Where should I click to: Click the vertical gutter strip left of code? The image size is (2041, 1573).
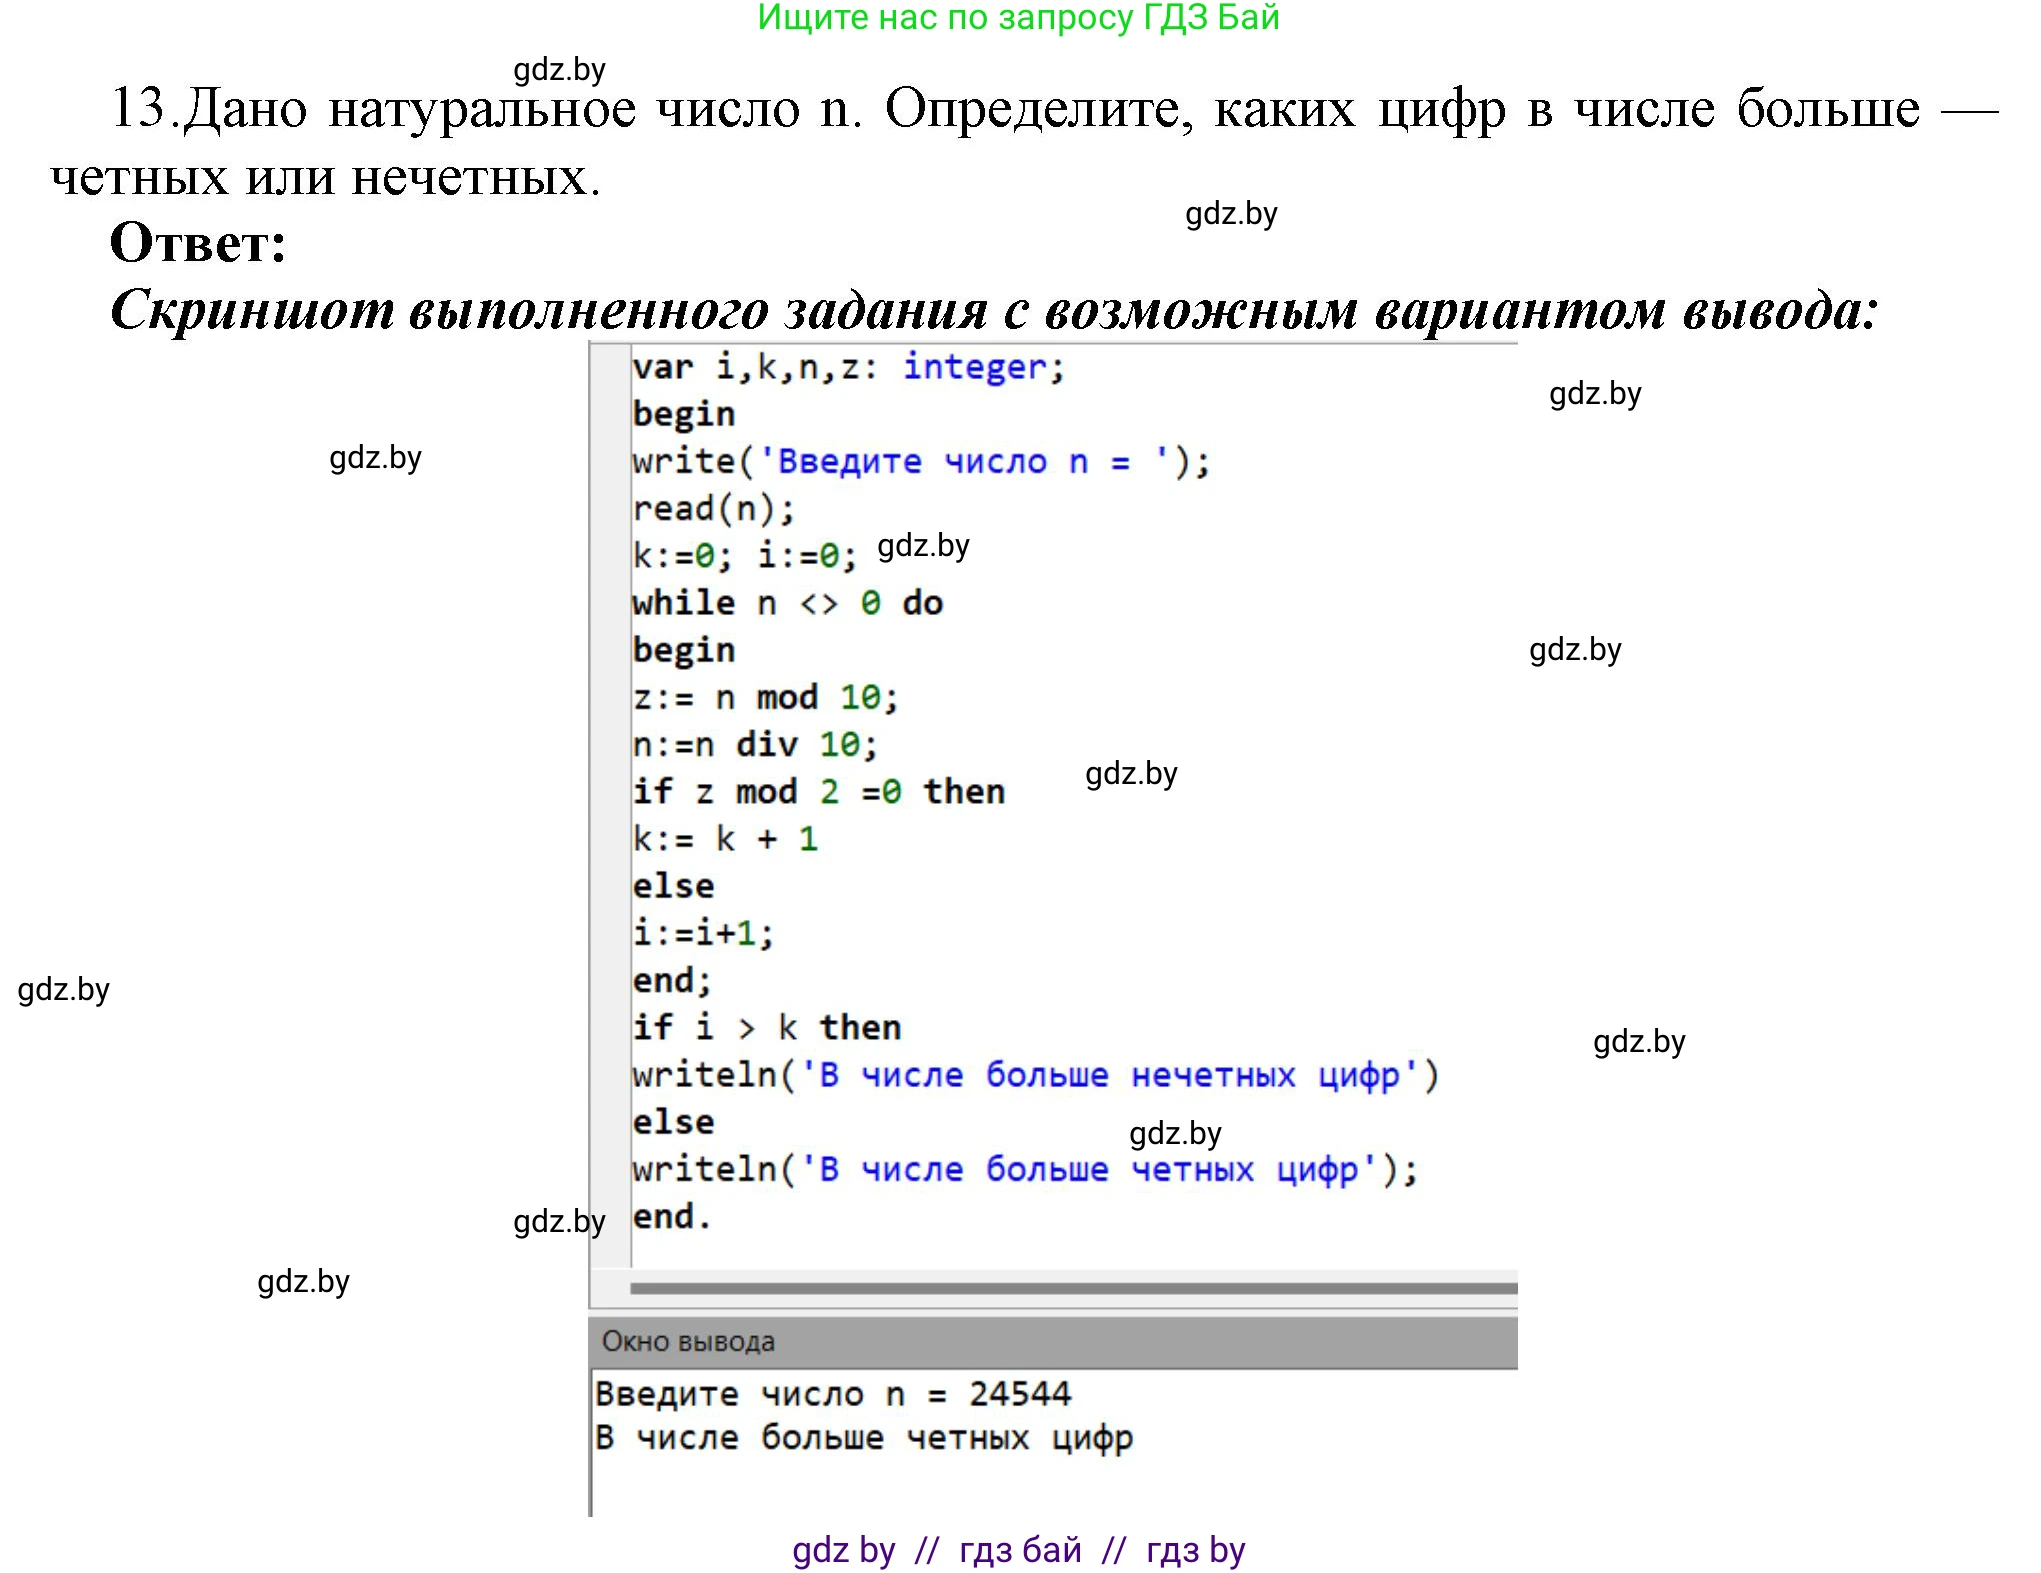609,800
